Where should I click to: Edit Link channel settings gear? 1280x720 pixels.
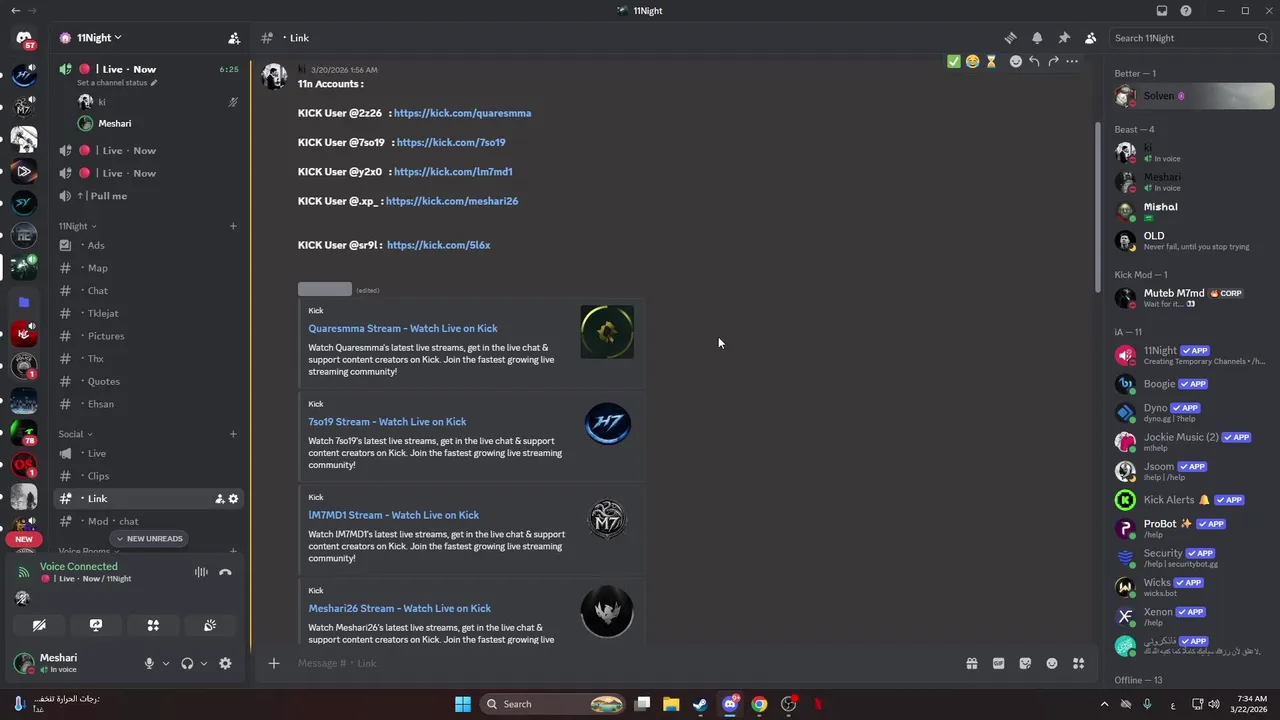pyautogui.click(x=234, y=498)
